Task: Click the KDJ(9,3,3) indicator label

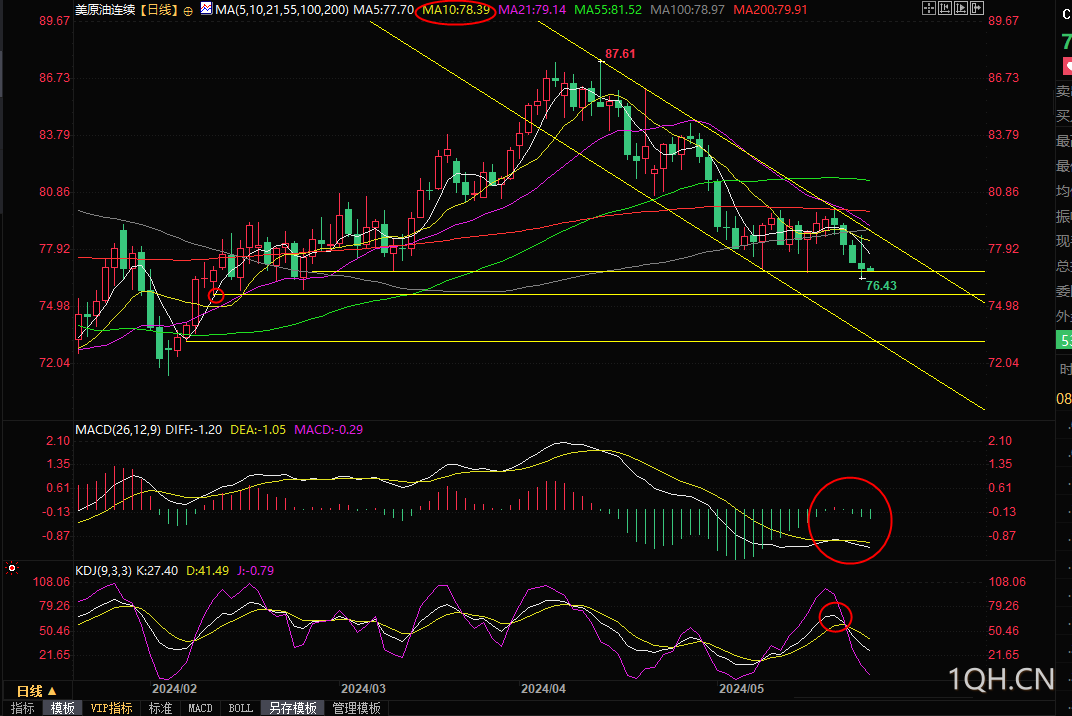Action: [x=103, y=570]
